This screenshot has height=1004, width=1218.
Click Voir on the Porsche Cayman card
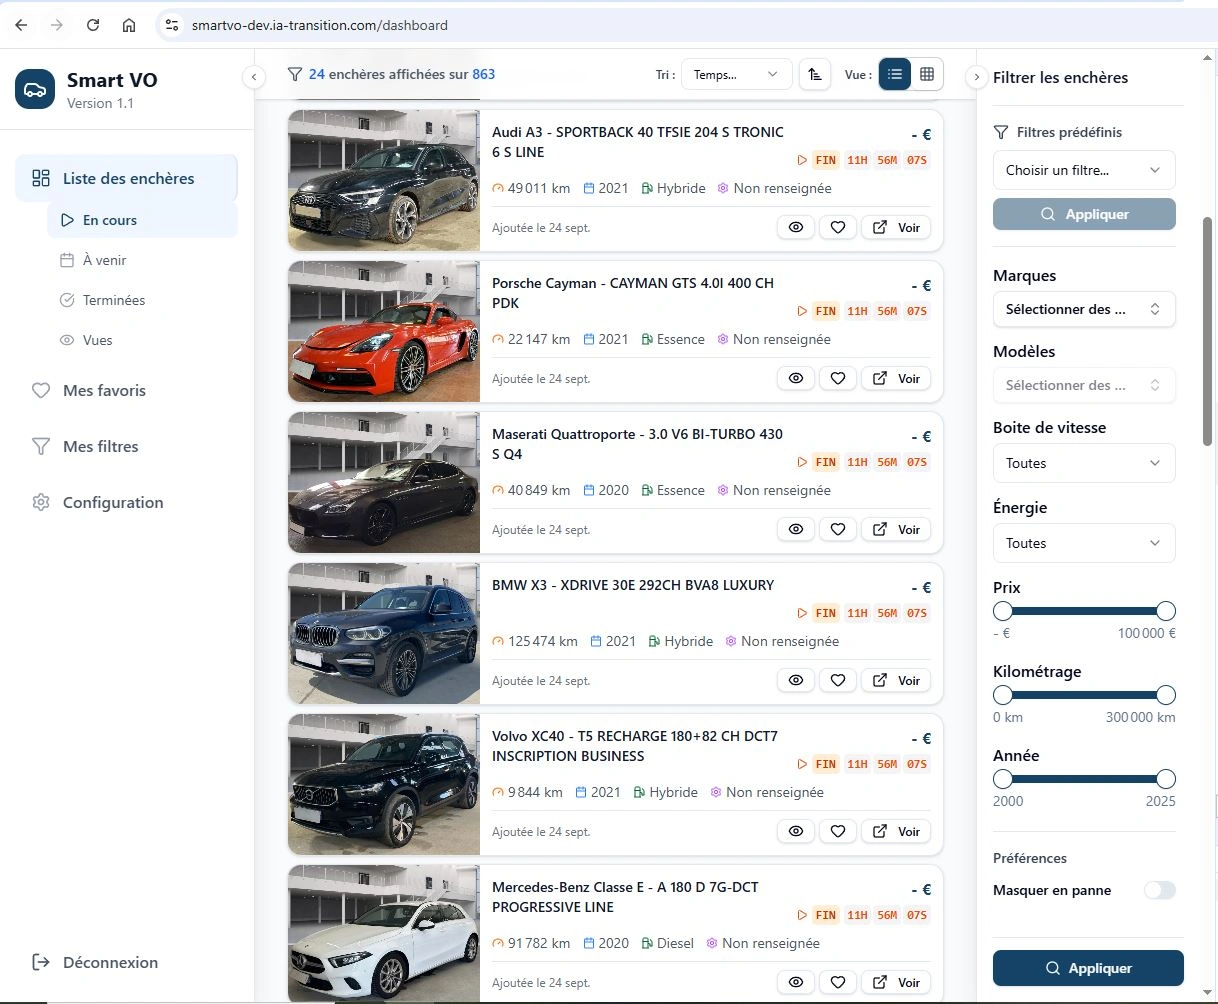896,378
